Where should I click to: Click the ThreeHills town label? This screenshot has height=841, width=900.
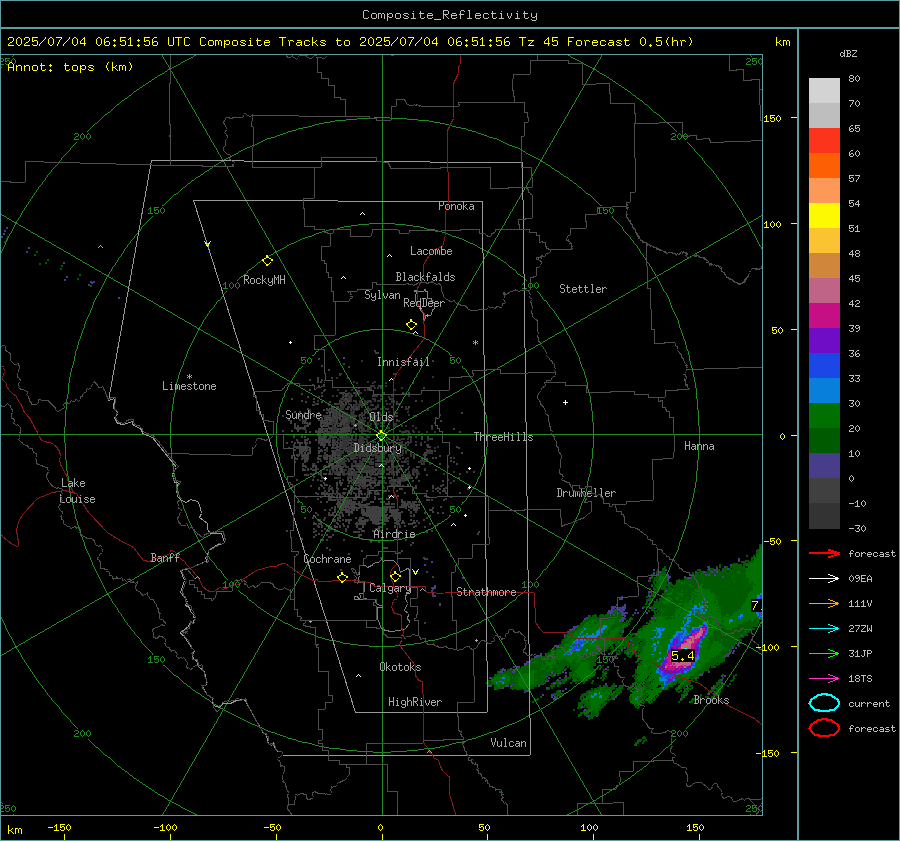tap(503, 437)
